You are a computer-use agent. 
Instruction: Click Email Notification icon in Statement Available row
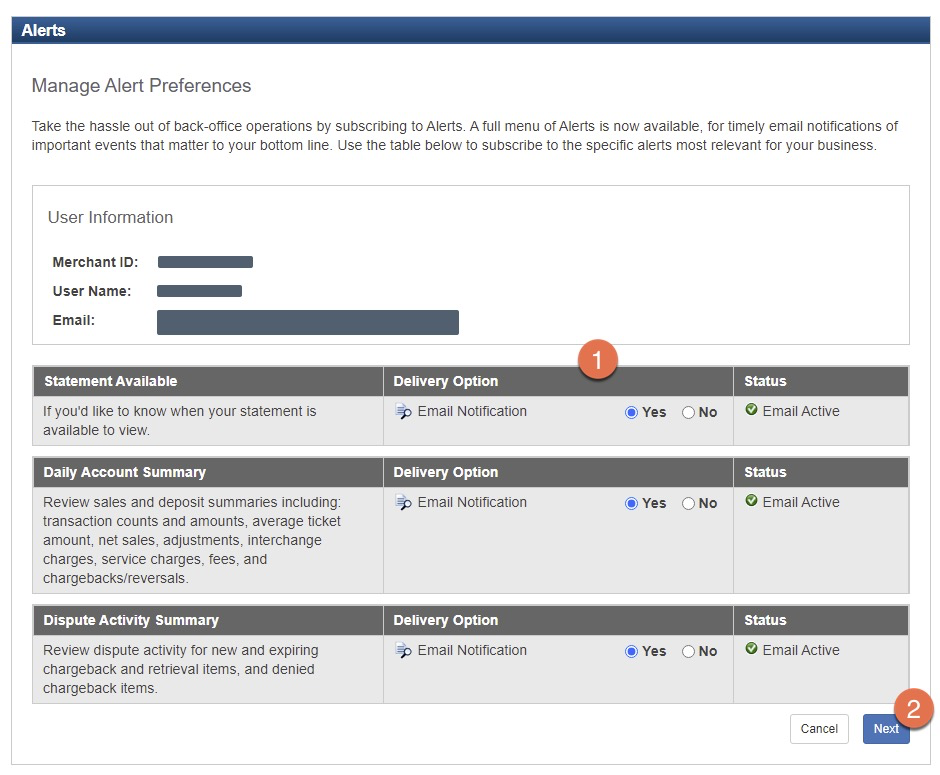pos(403,412)
